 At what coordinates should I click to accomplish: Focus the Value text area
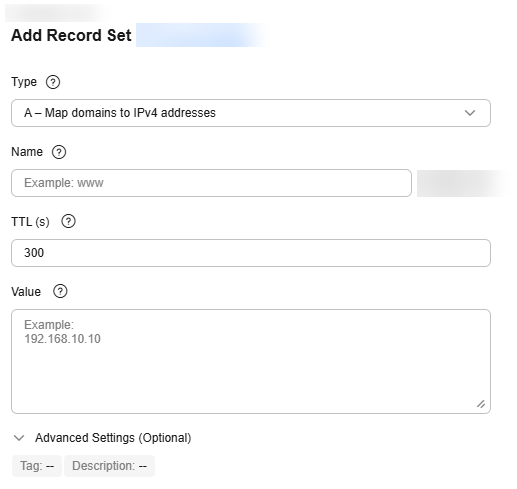251,362
